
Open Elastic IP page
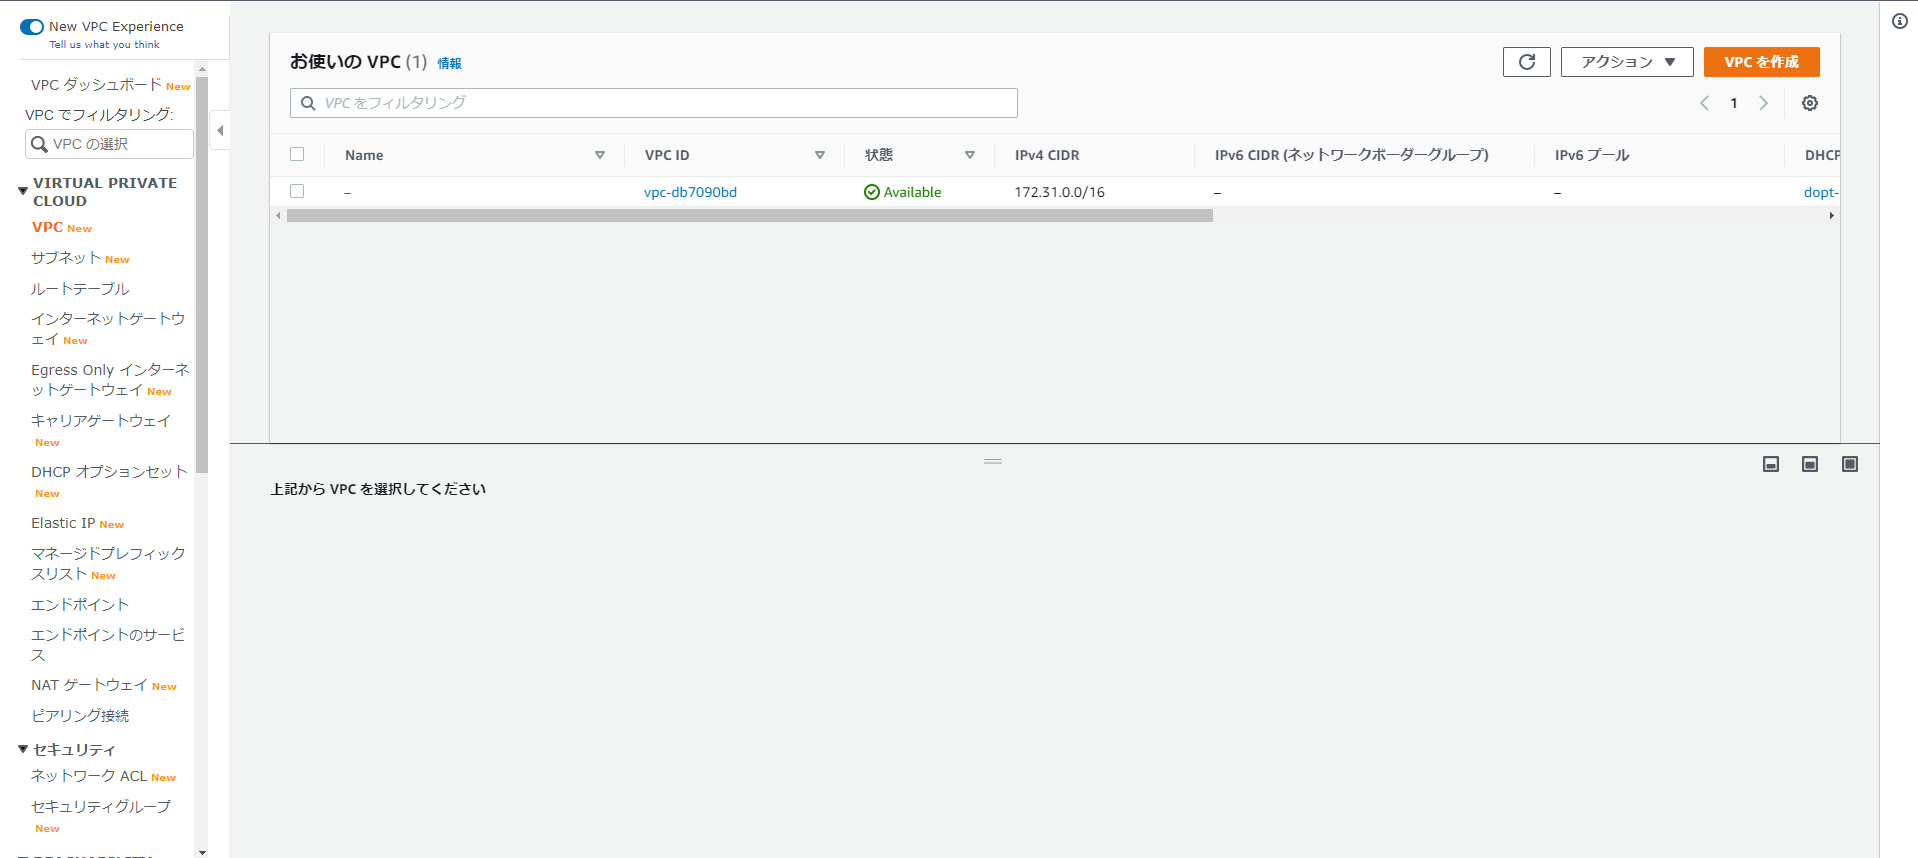click(63, 523)
